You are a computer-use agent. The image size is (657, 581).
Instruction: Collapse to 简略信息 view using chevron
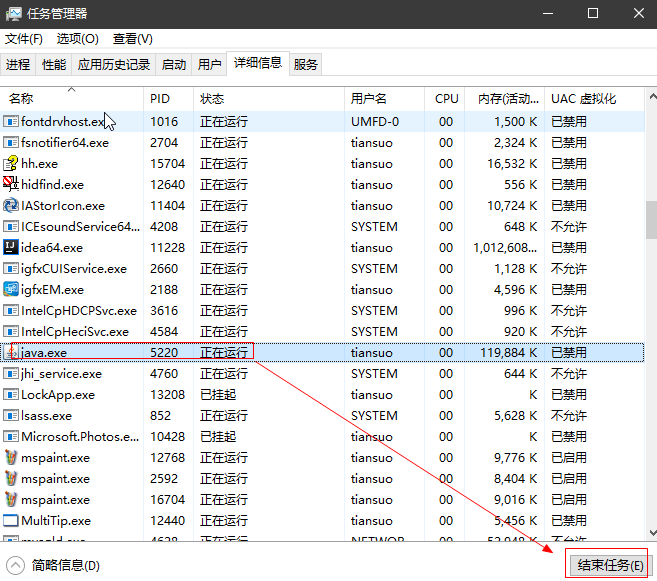click(x=15, y=565)
